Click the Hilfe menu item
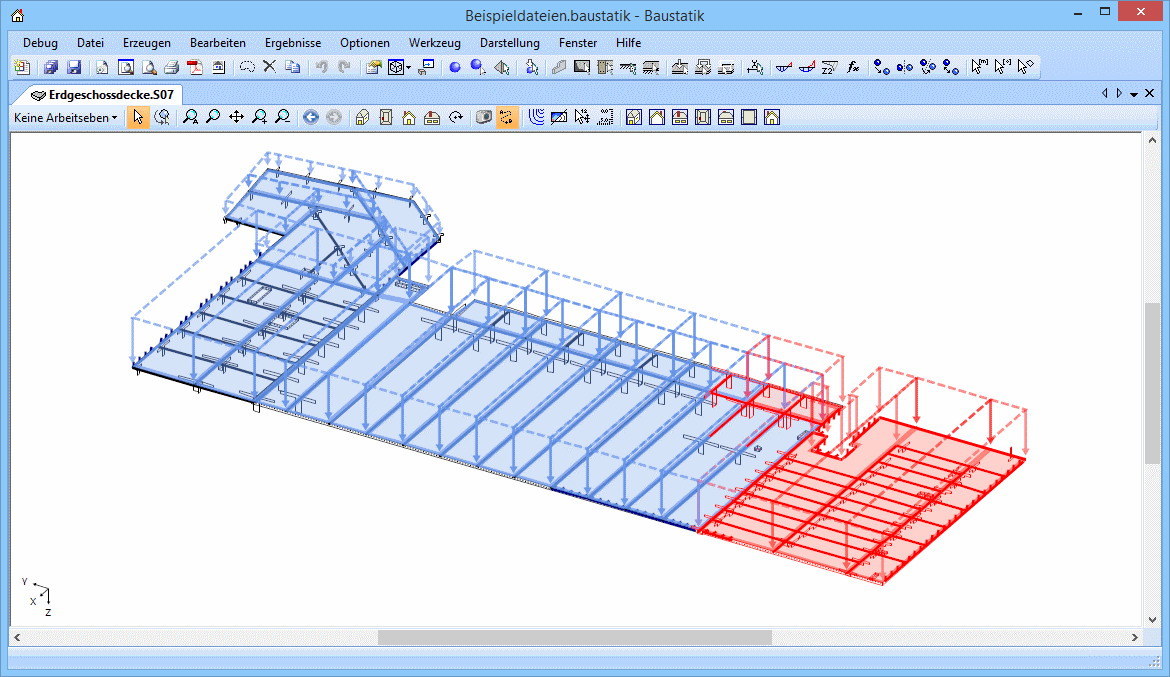Viewport: 1170px width, 677px height. (628, 43)
